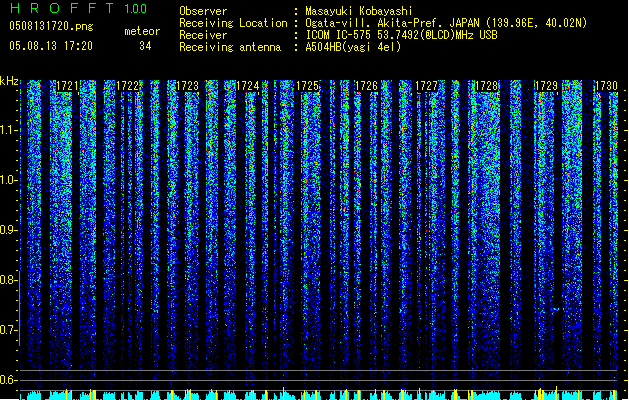The image size is (629, 400).
Task: Click the 1727 time marker
Action: point(426,86)
